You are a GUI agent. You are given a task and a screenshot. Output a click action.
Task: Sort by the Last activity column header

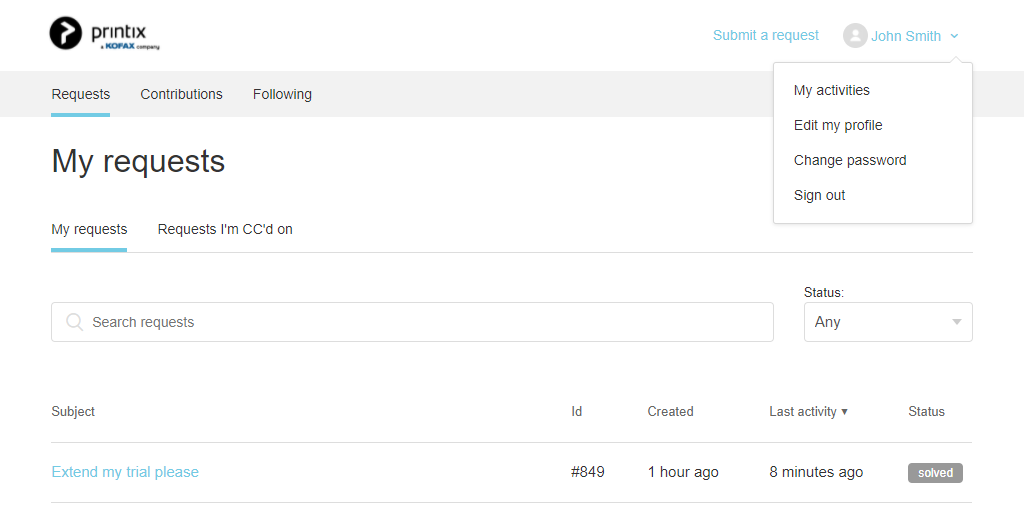point(802,412)
